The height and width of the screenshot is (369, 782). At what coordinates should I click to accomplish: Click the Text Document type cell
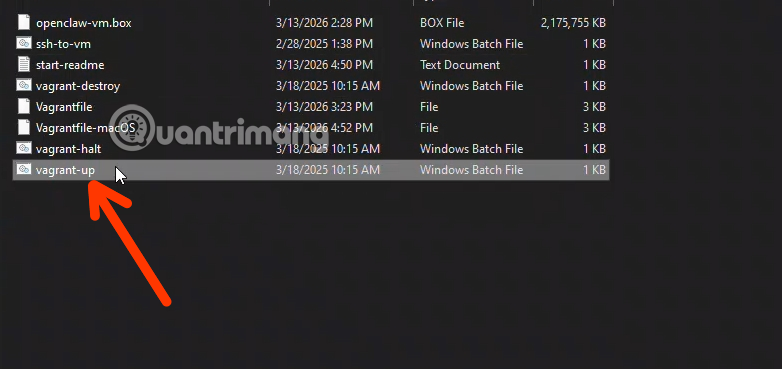[460, 65]
